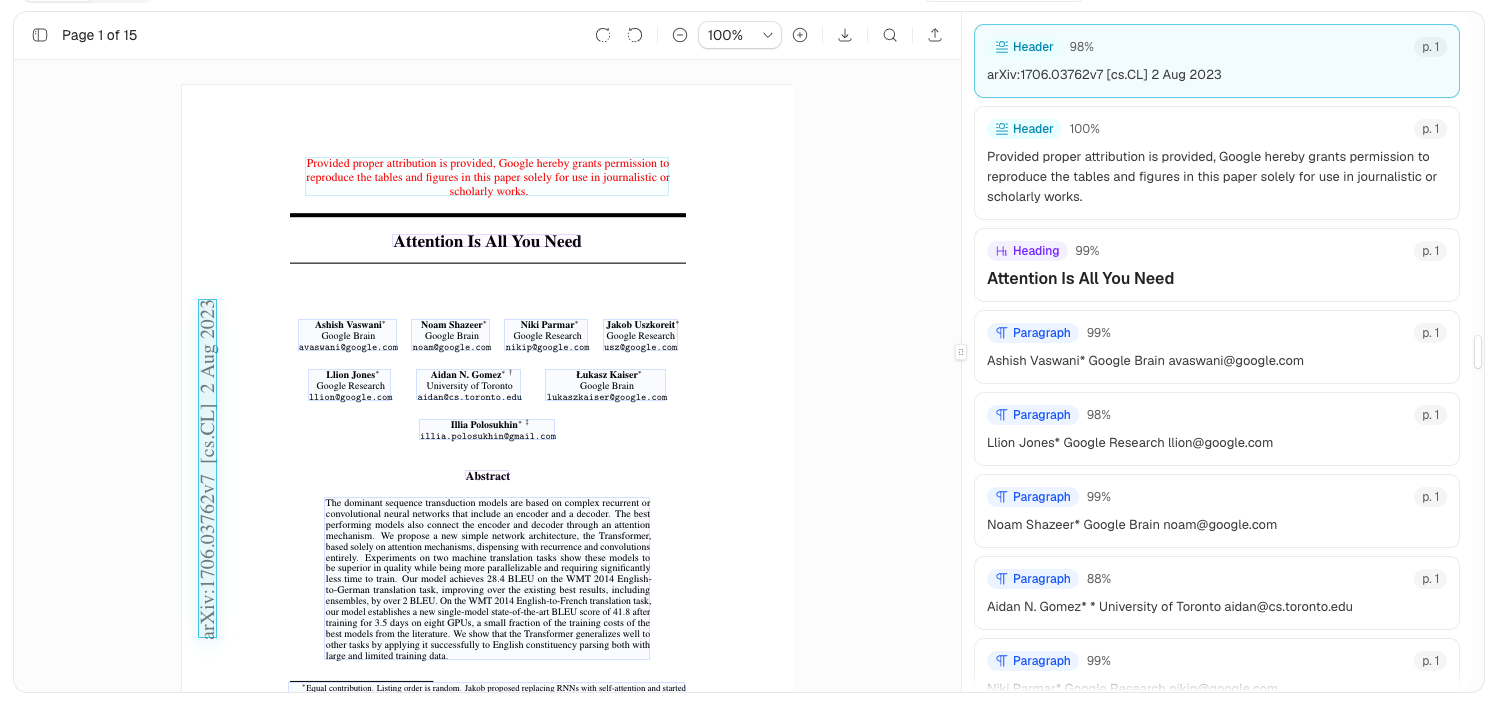Click 'Page 1 of 15' indicator
Image resolution: width=1496 pixels, height=710 pixels.
tap(99, 35)
